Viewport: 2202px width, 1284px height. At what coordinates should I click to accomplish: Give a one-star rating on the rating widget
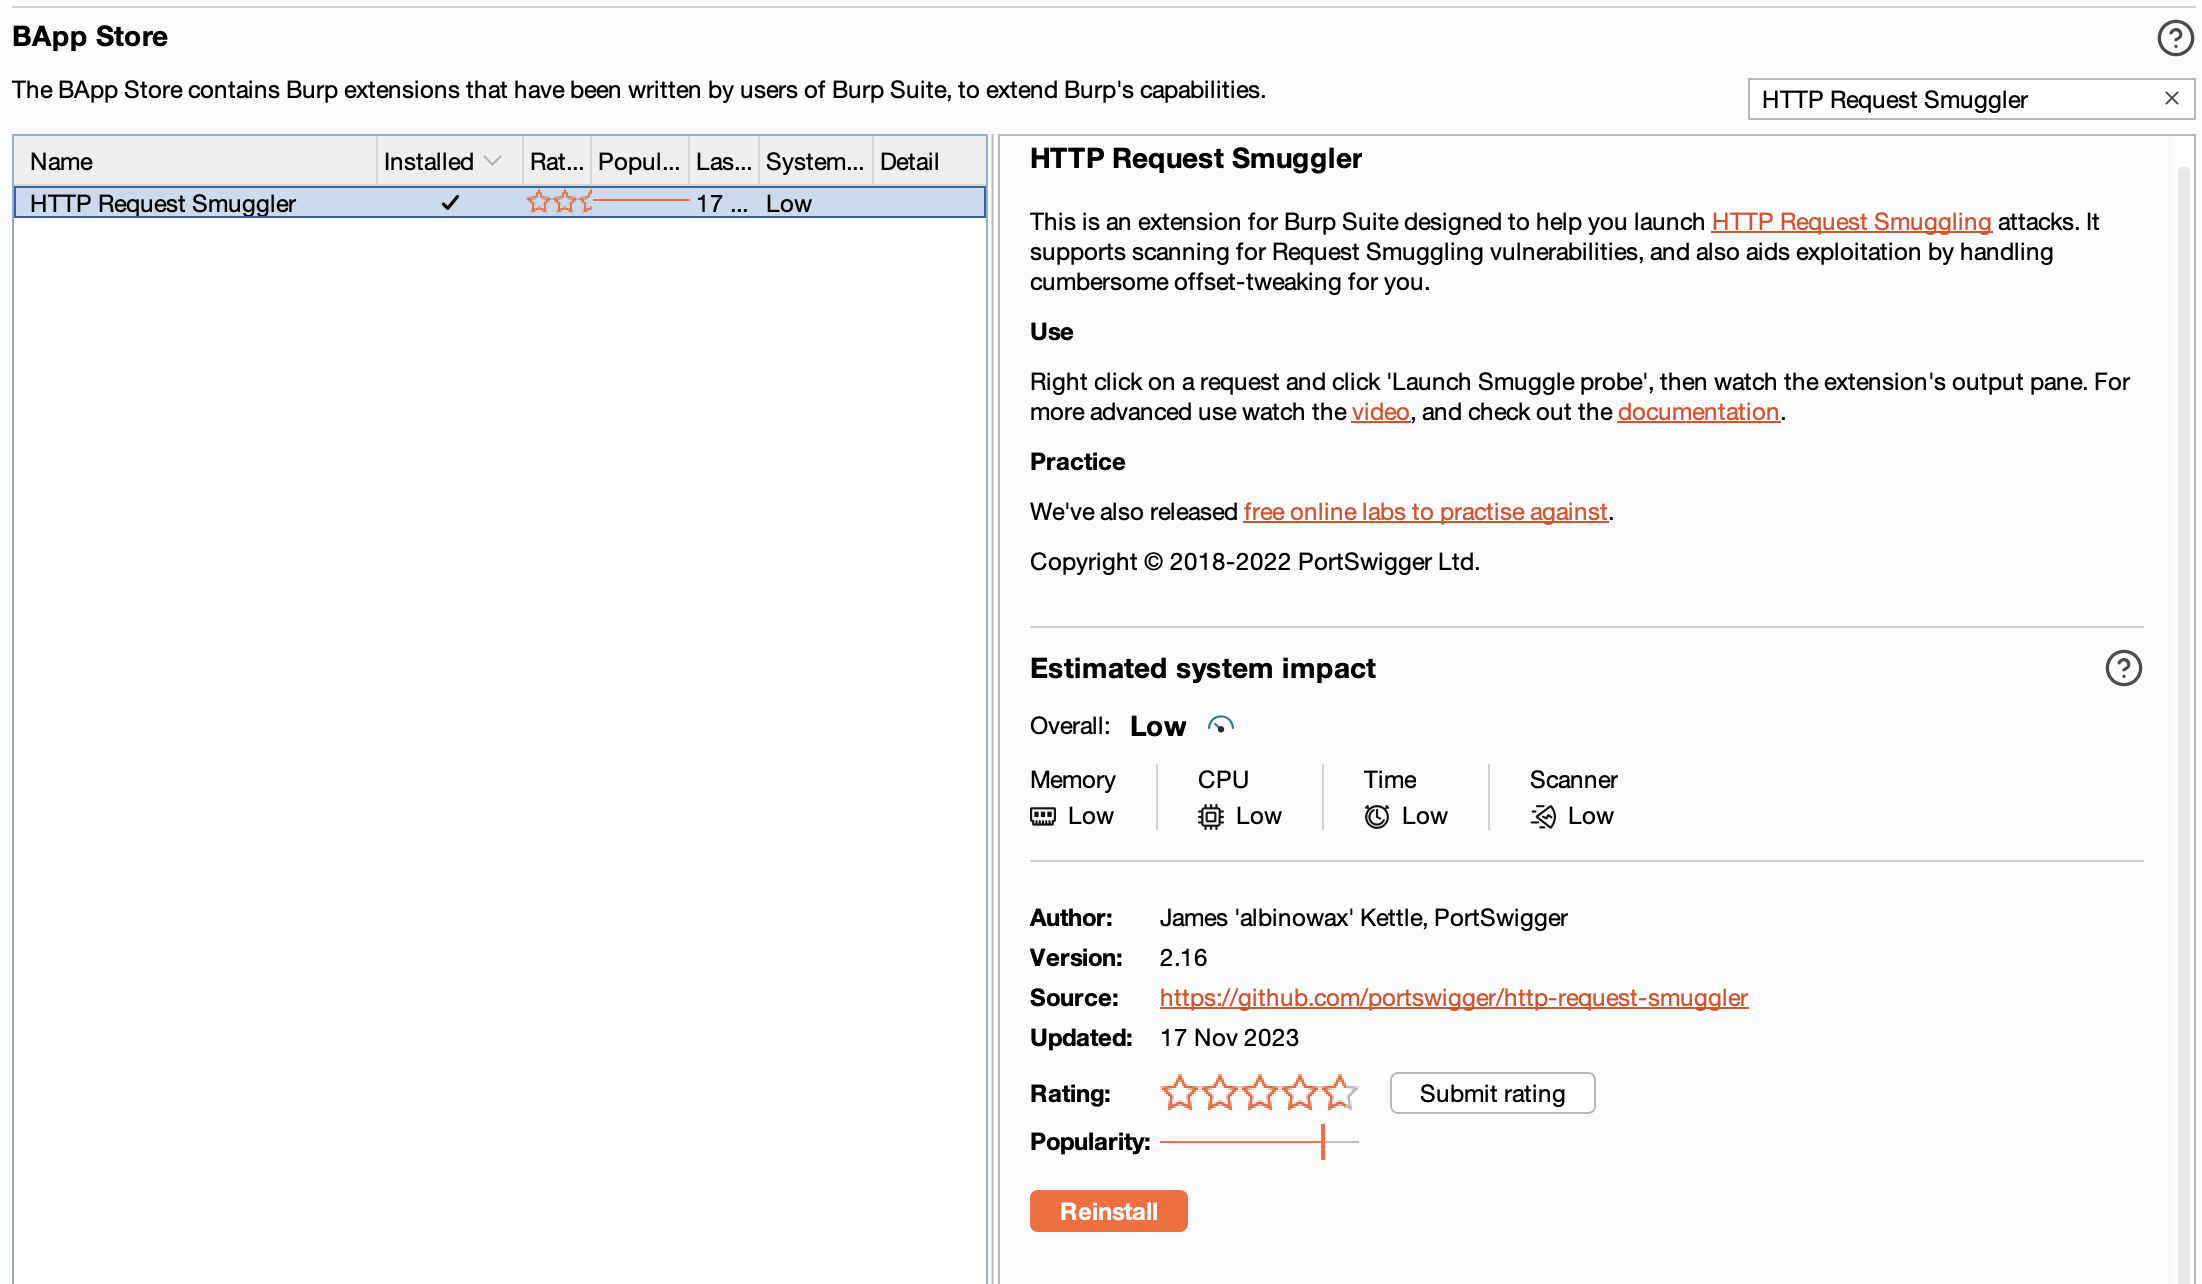point(1178,1093)
